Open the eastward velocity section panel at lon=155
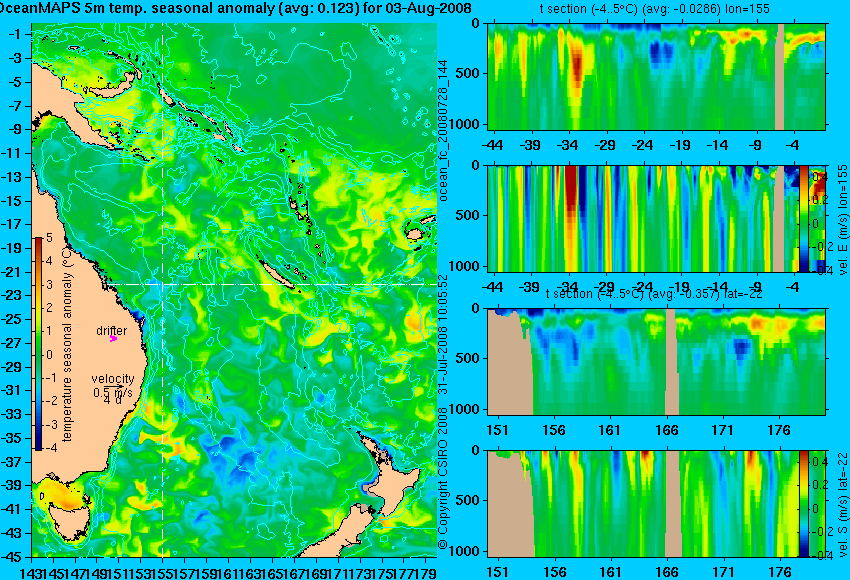The image size is (850, 580). (656, 218)
